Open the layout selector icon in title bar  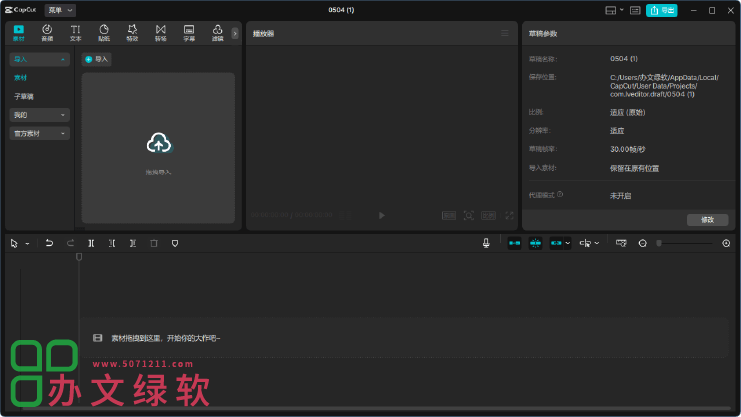pyautogui.click(x=611, y=10)
